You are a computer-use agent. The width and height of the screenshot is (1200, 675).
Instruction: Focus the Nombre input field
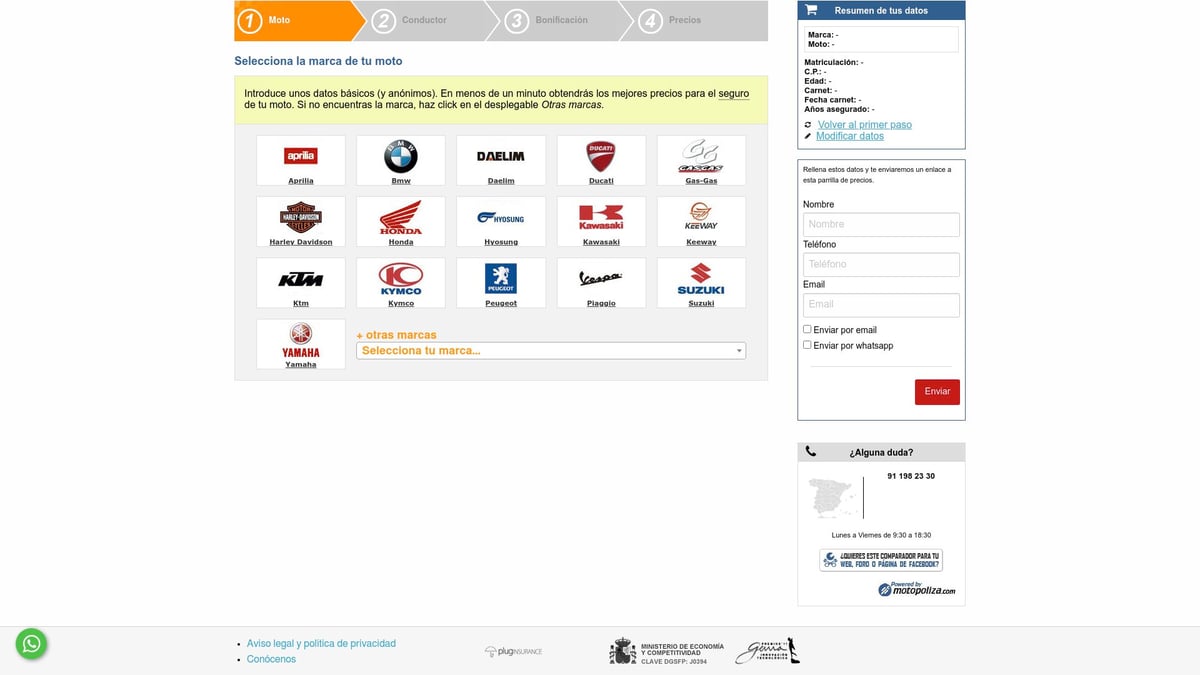pyautogui.click(x=881, y=225)
